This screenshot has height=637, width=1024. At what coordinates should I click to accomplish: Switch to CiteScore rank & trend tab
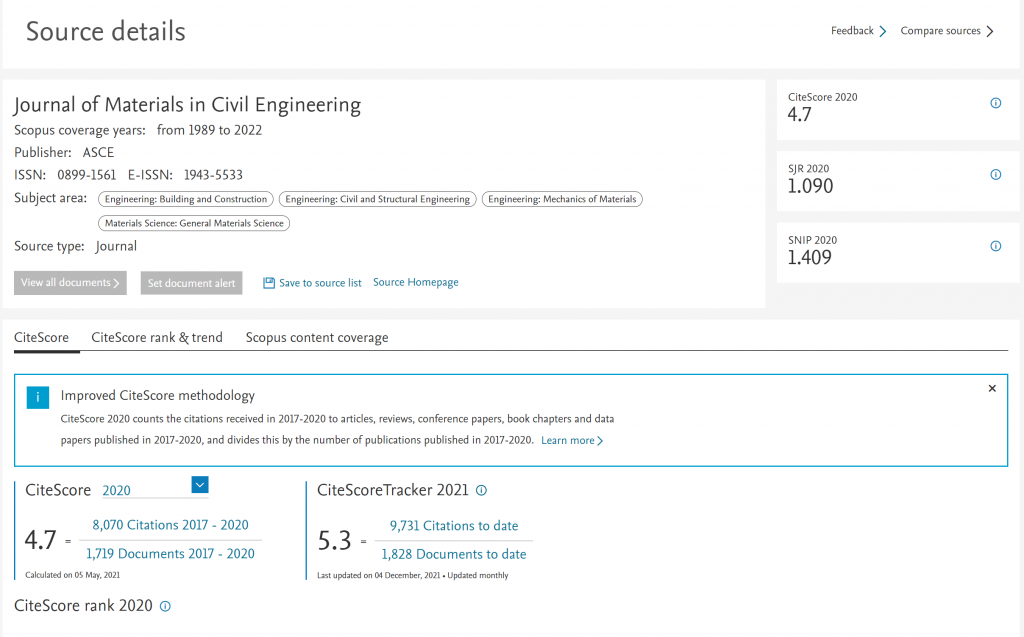point(157,338)
